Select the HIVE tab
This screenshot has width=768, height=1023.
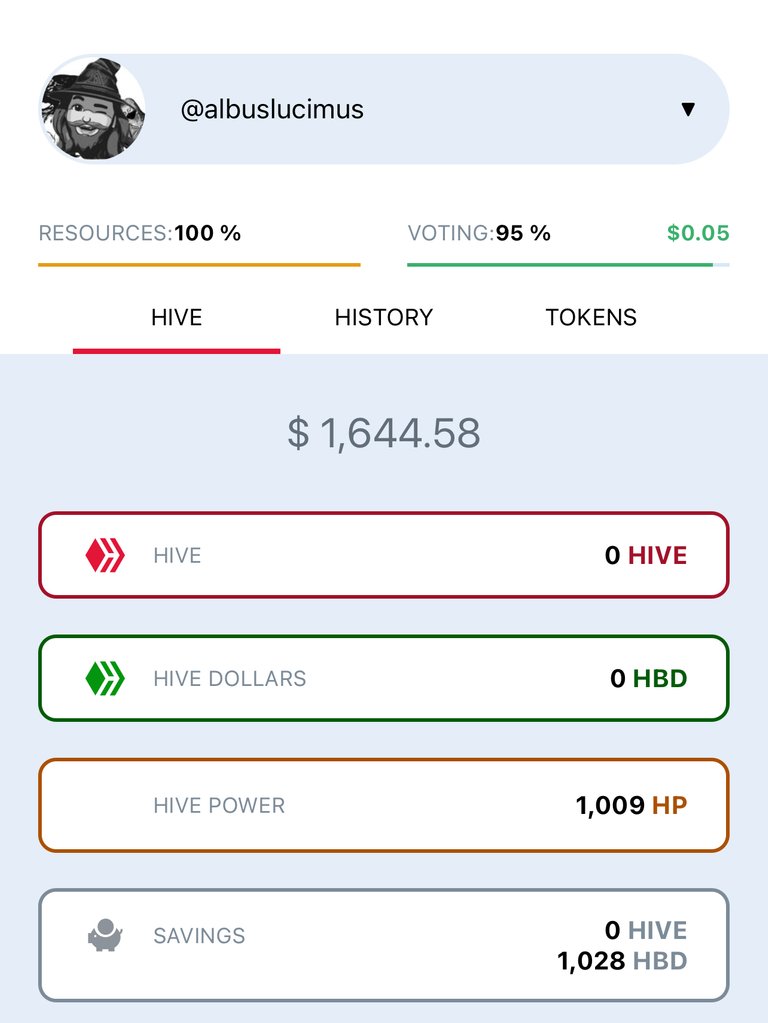177,317
